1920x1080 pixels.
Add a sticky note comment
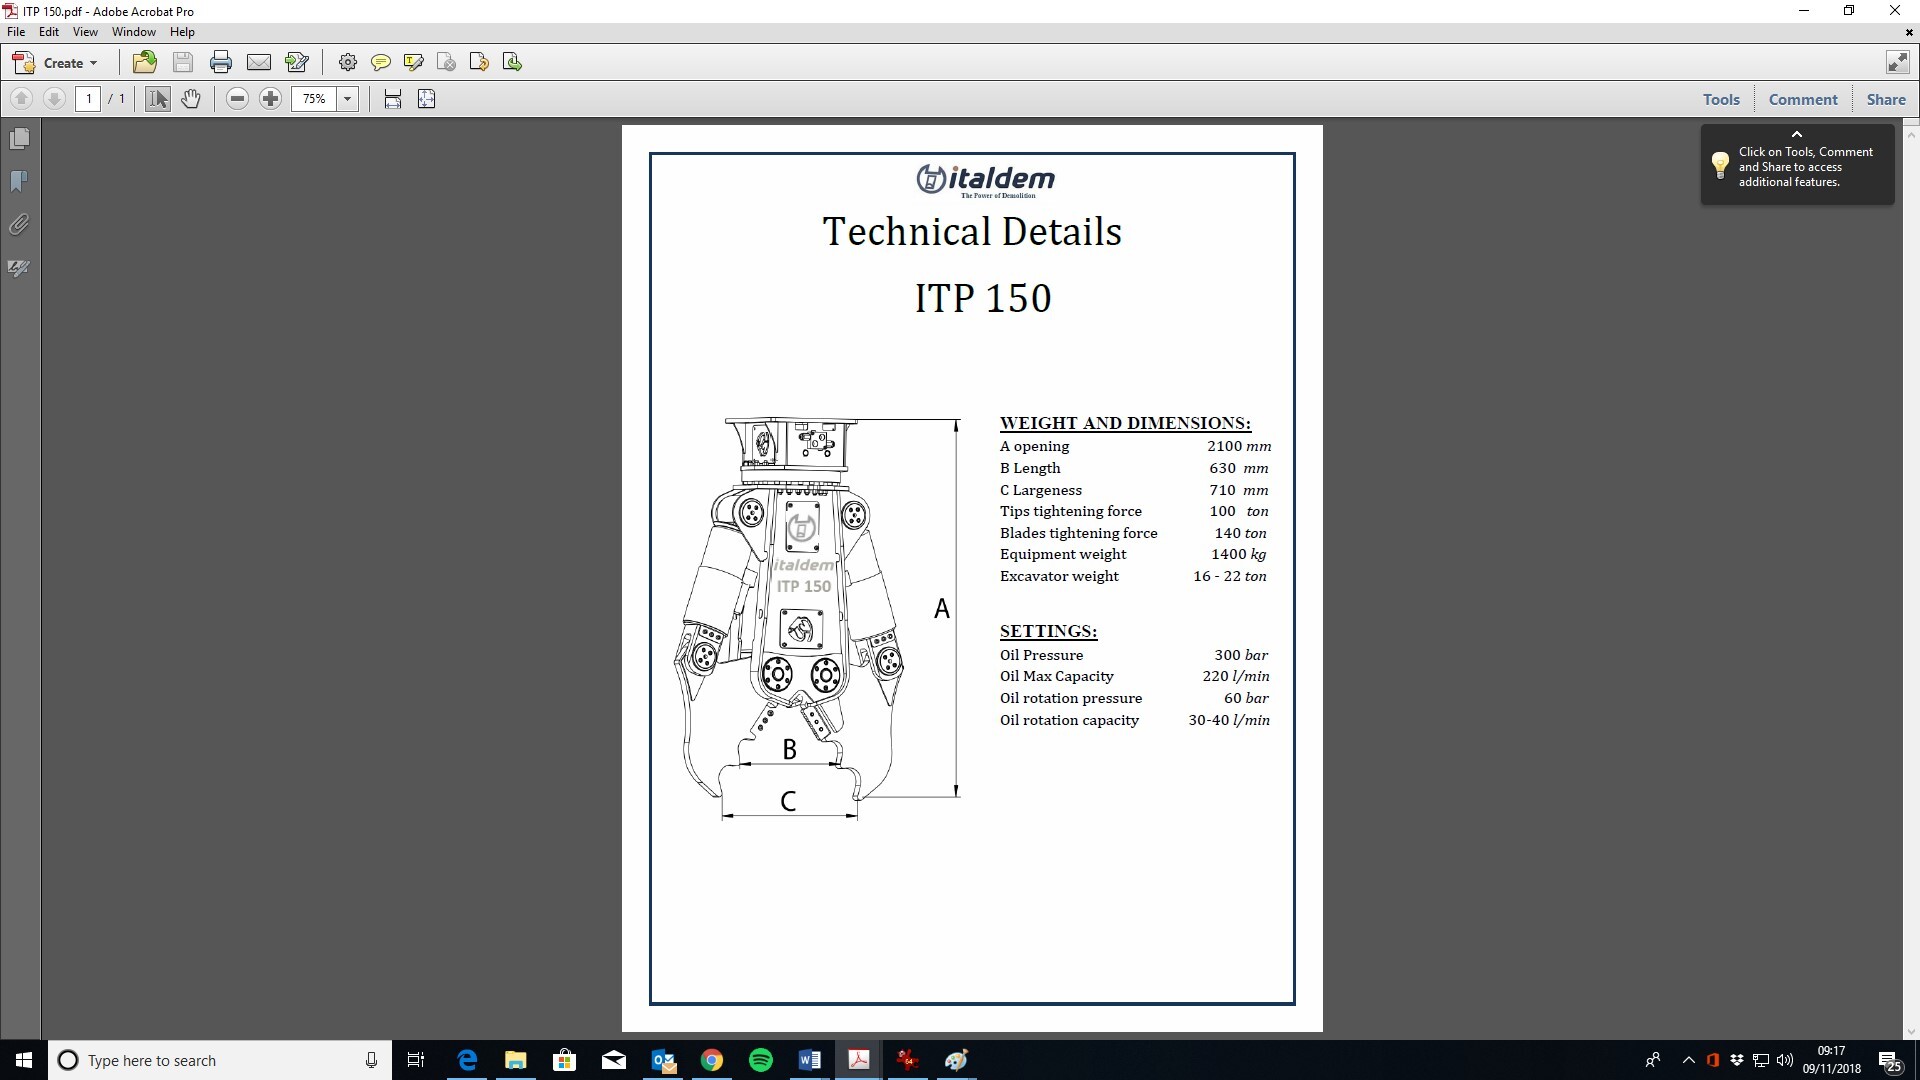(381, 63)
